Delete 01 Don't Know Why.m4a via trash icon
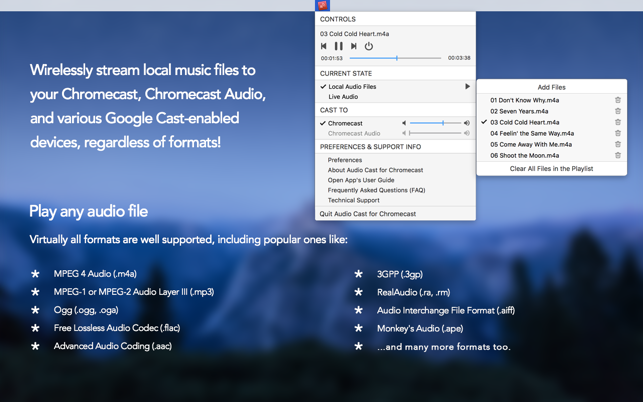 click(x=617, y=100)
